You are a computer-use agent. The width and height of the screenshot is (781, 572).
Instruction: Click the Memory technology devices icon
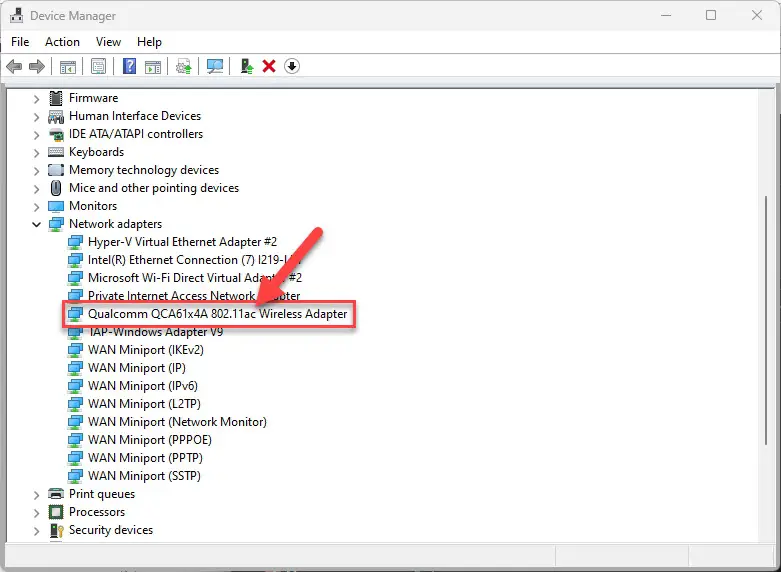click(56, 170)
